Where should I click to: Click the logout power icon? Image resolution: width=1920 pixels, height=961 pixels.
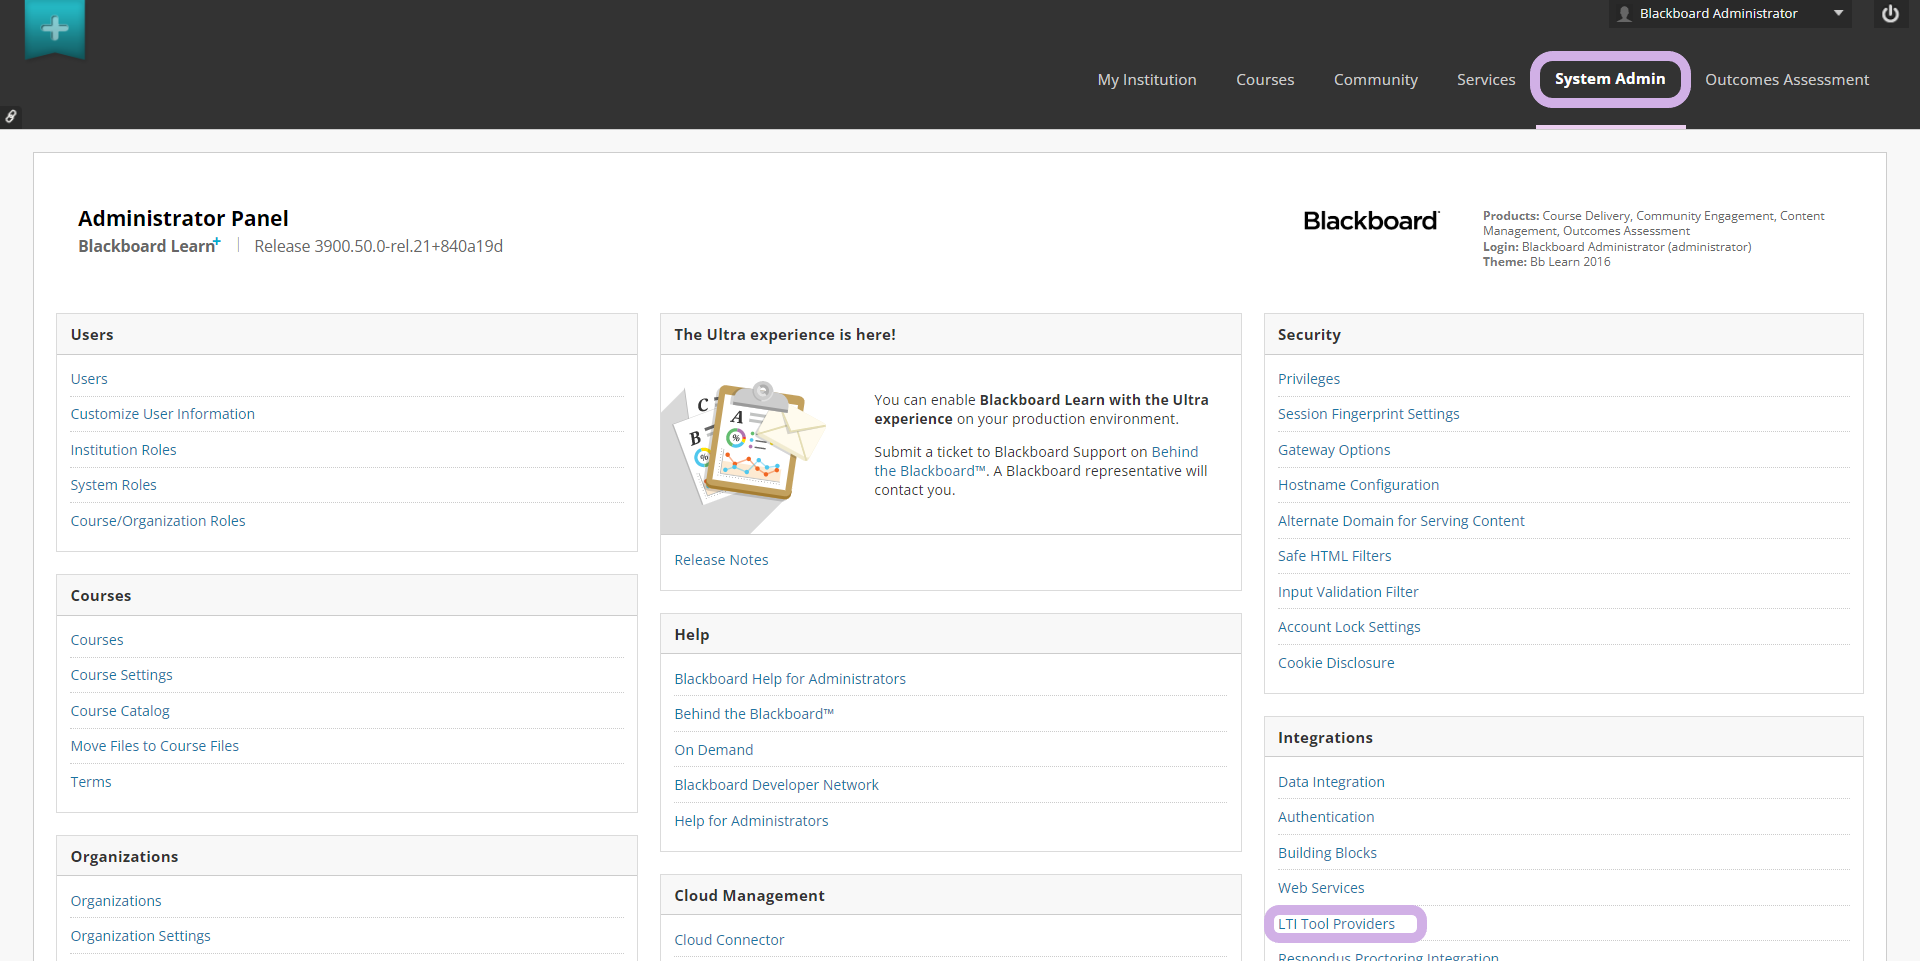pos(1890,14)
